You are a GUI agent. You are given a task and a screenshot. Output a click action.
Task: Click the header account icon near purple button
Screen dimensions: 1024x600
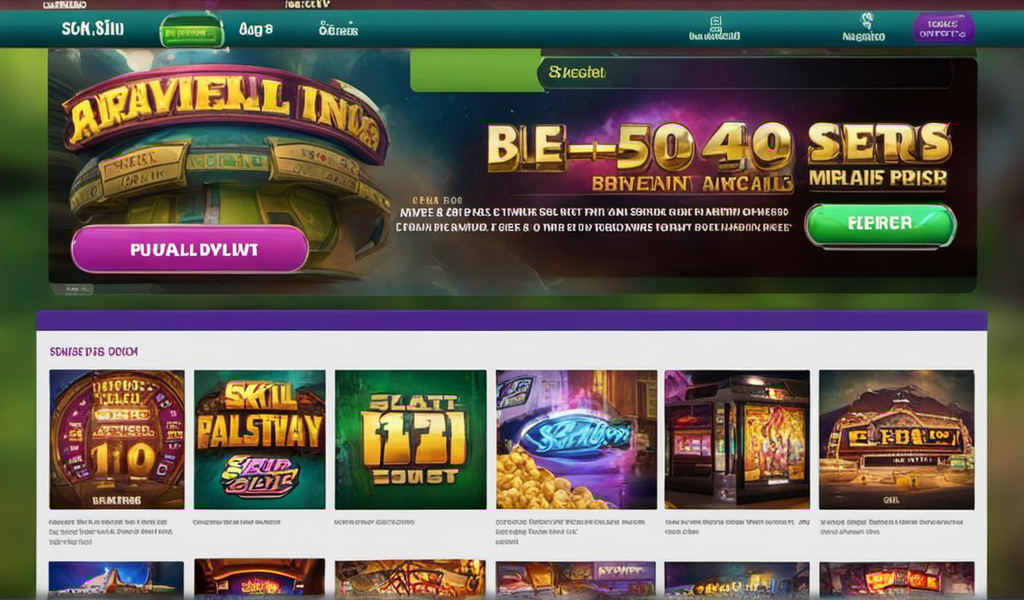863,28
